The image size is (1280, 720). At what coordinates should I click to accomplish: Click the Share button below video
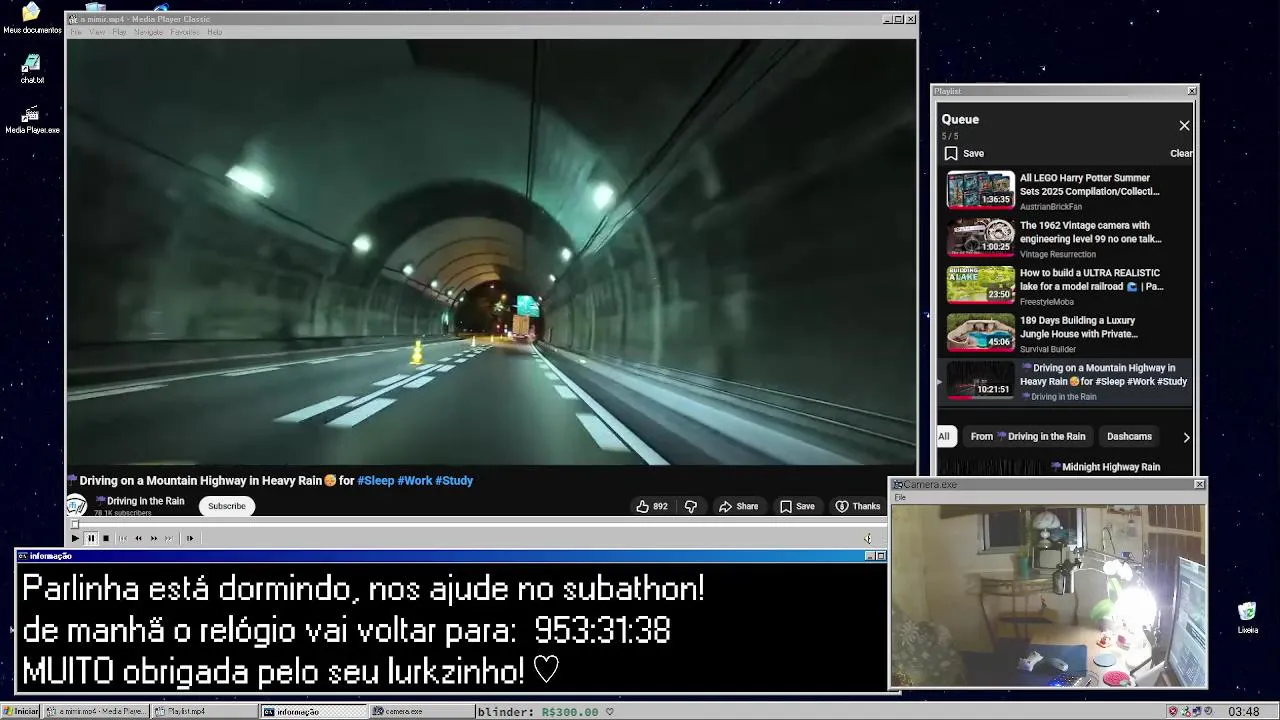[x=738, y=506]
